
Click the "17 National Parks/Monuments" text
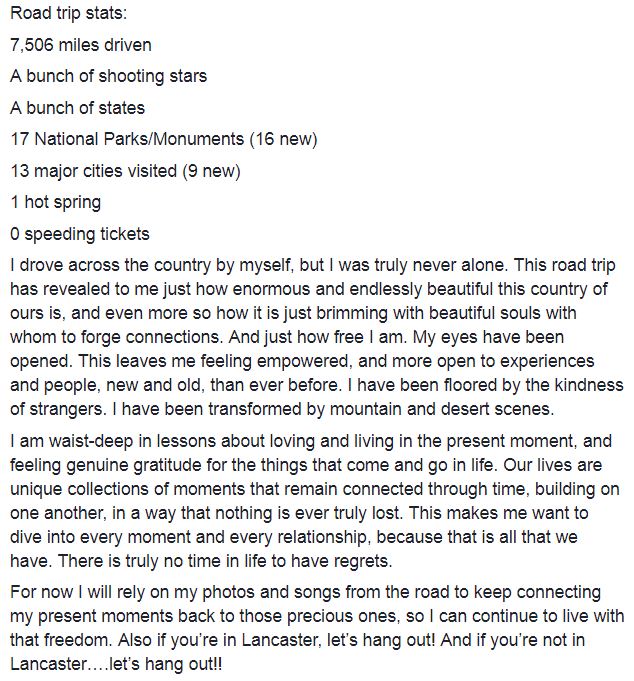[127, 139]
